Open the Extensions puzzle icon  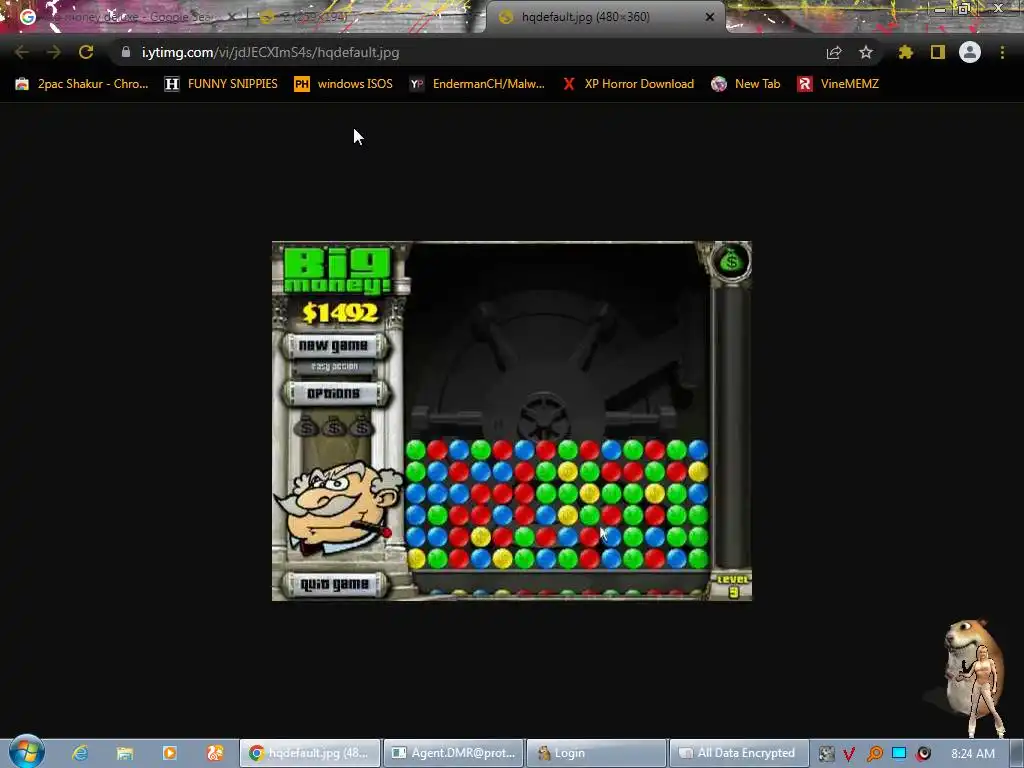pos(906,52)
